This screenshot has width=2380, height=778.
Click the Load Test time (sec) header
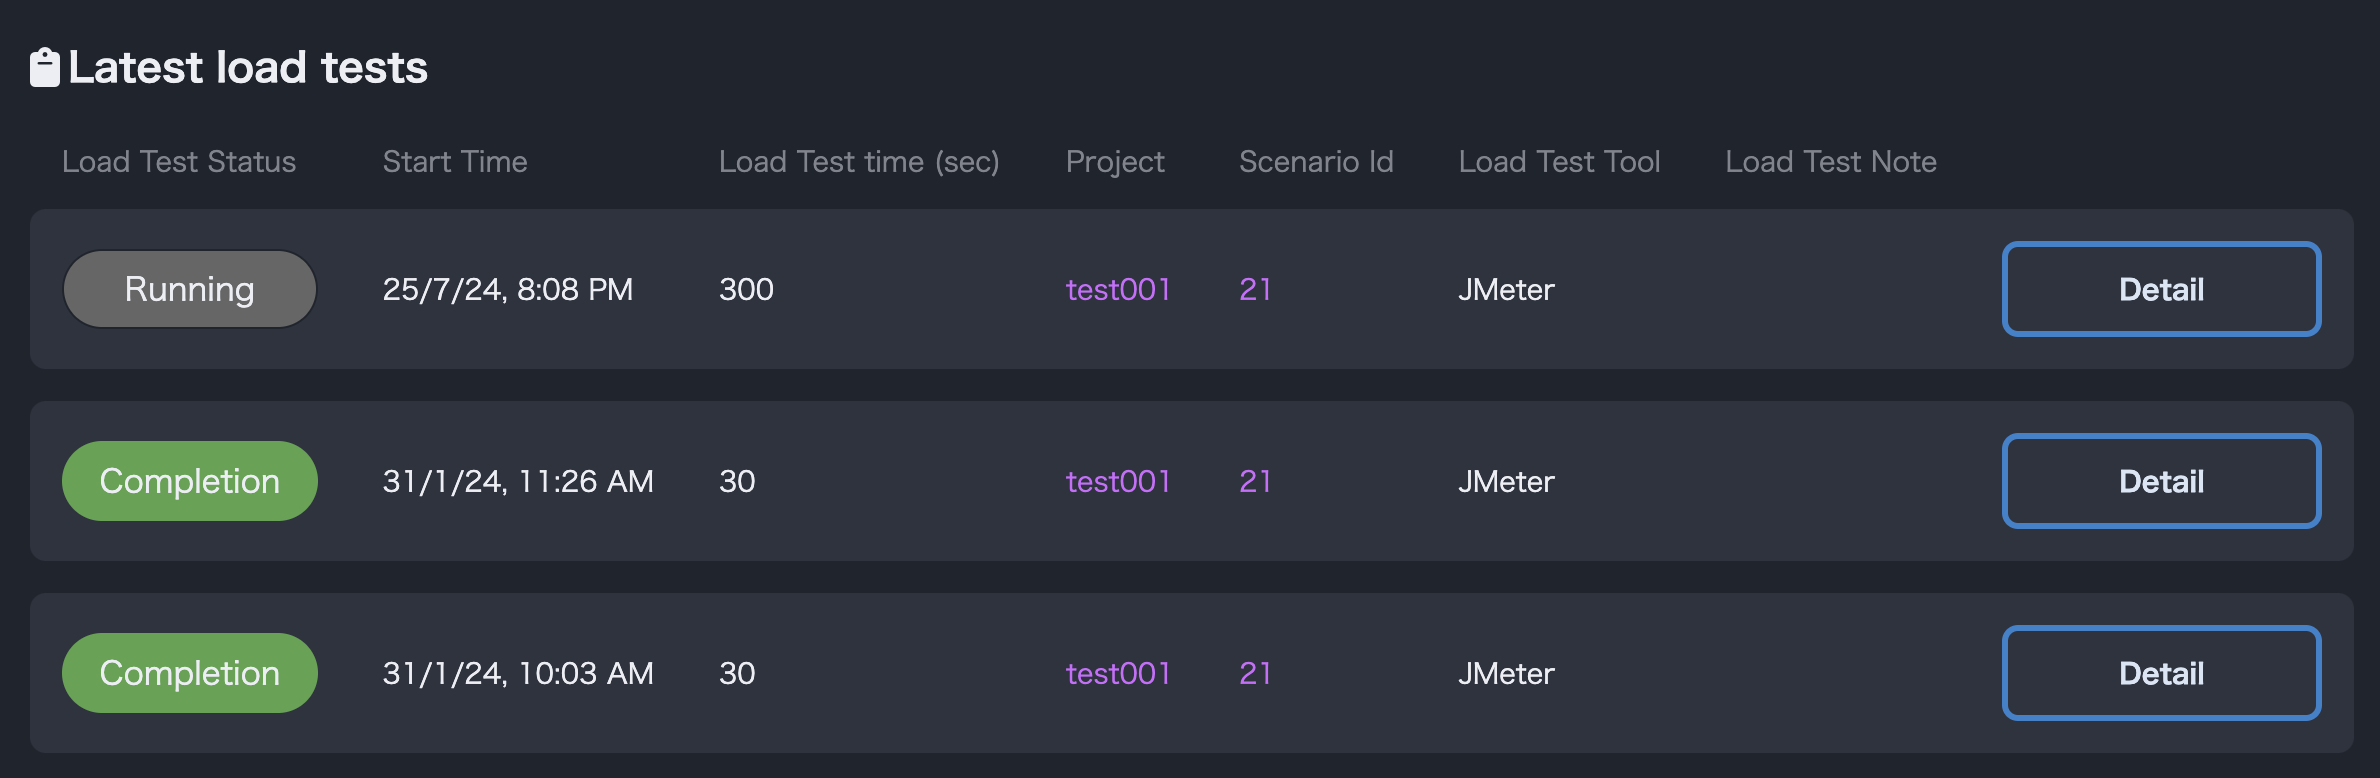pos(859,161)
